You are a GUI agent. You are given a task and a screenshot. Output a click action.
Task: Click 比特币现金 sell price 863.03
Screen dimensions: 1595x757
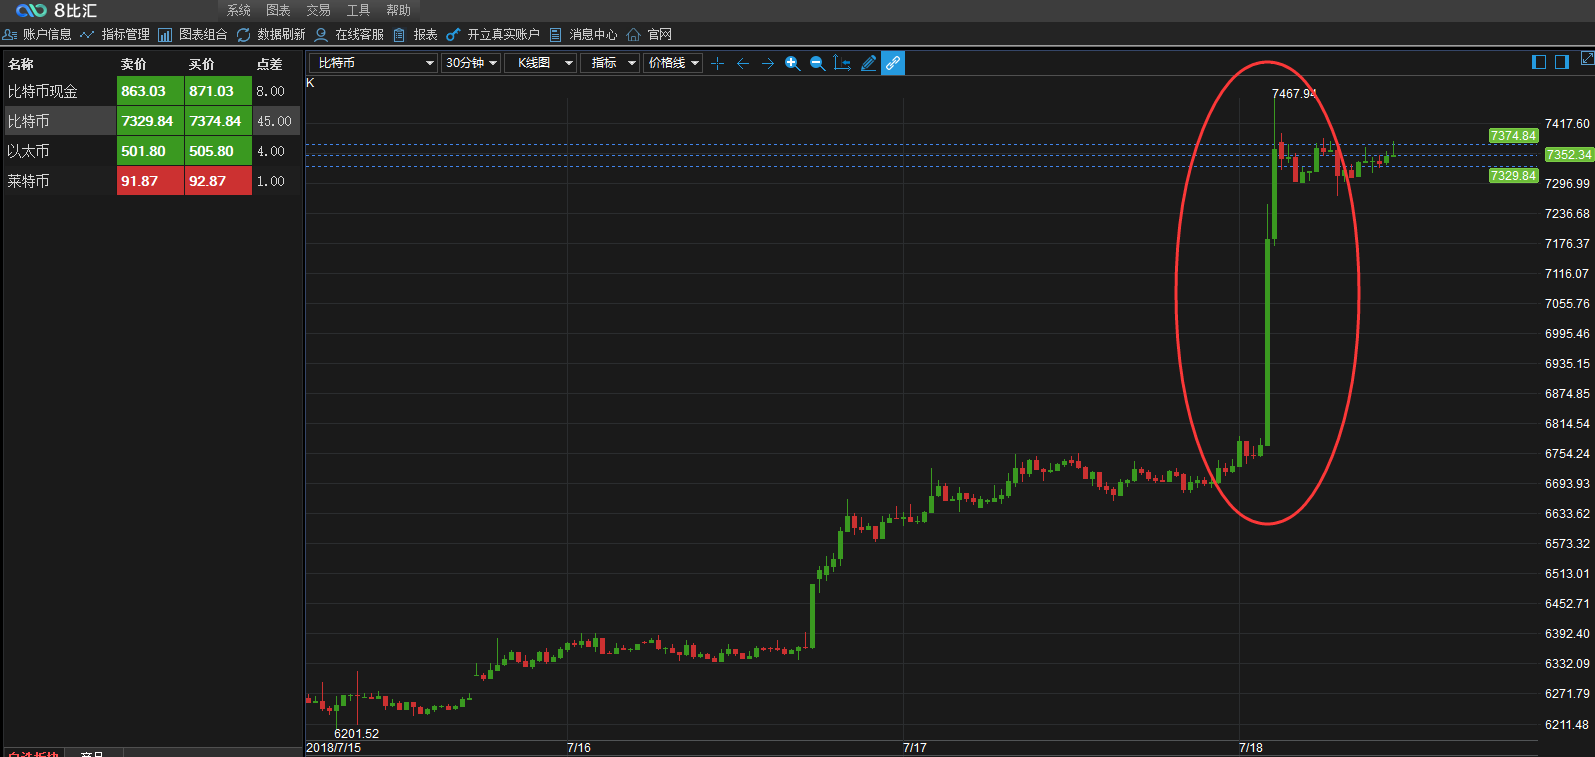coord(150,91)
